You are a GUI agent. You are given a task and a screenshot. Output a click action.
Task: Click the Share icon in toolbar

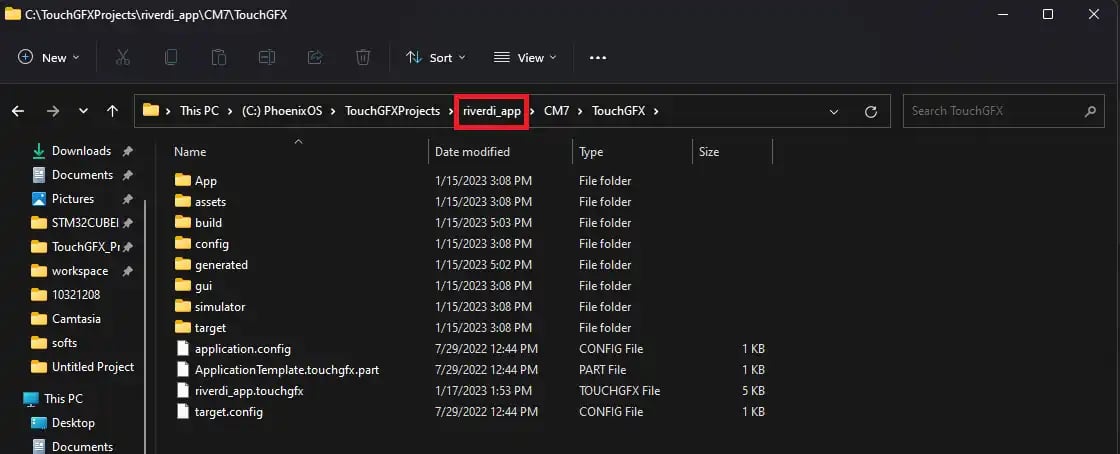tap(315, 58)
